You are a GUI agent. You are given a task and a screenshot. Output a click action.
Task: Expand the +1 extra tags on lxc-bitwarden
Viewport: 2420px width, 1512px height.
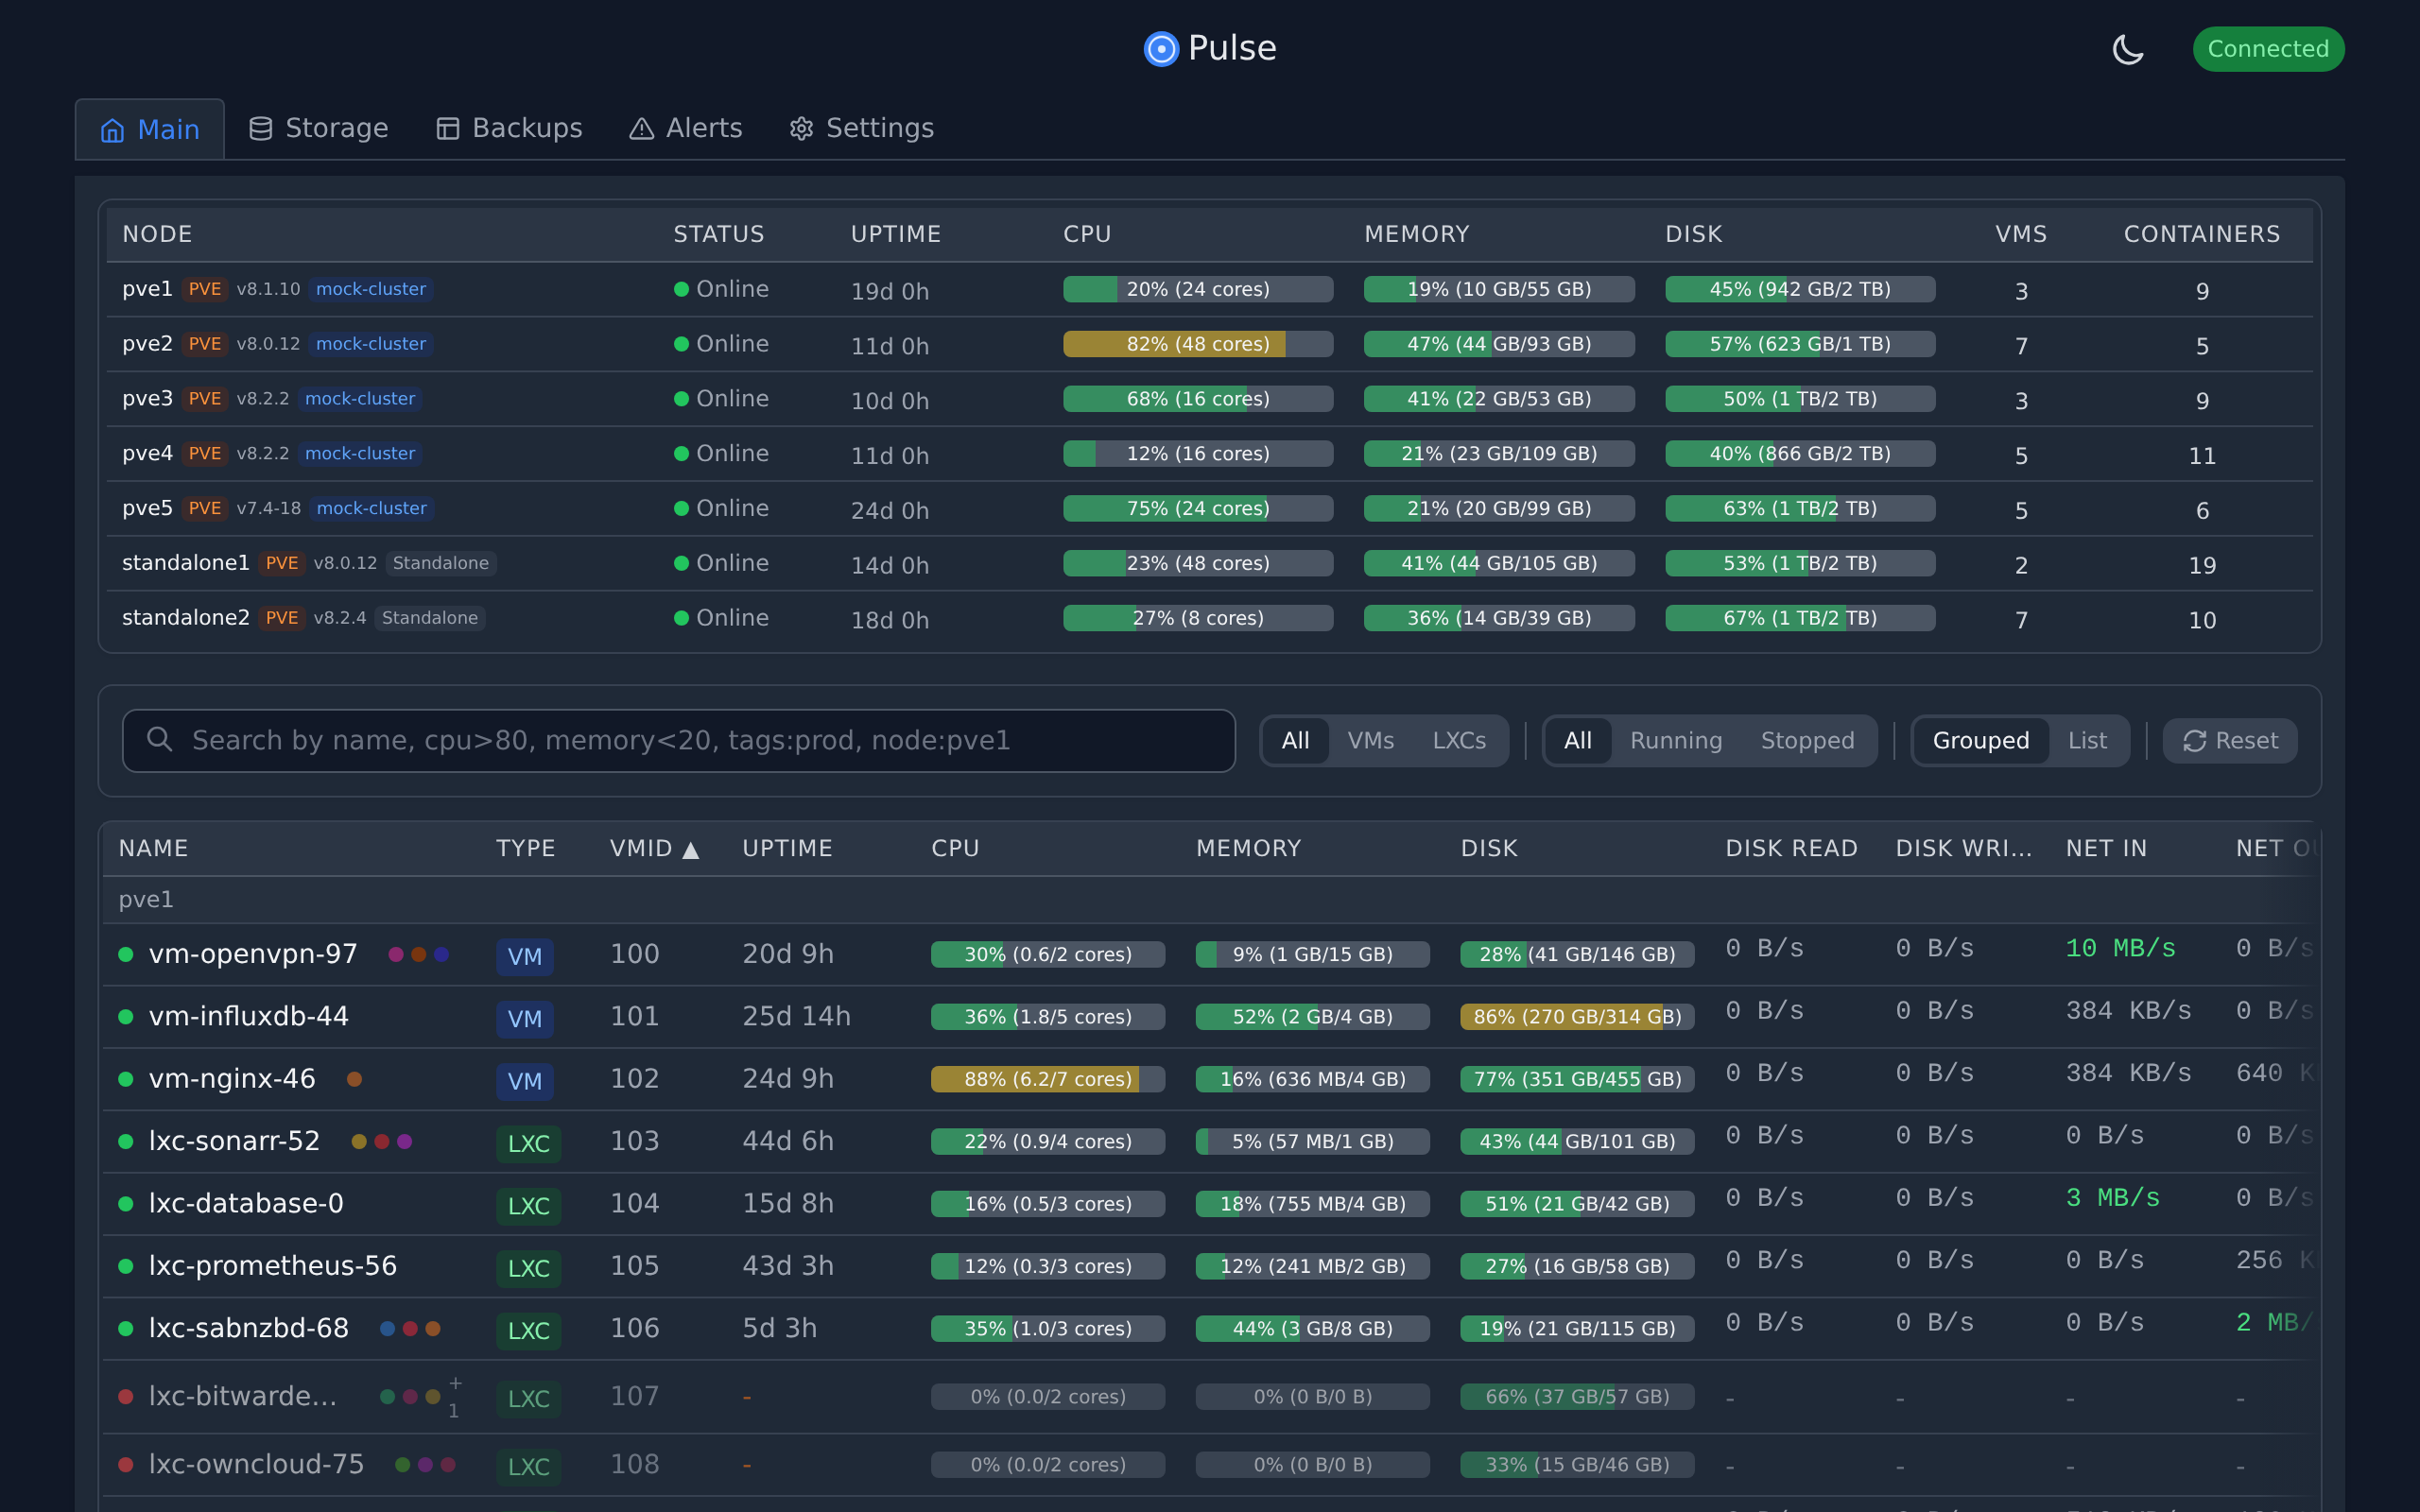coord(454,1397)
